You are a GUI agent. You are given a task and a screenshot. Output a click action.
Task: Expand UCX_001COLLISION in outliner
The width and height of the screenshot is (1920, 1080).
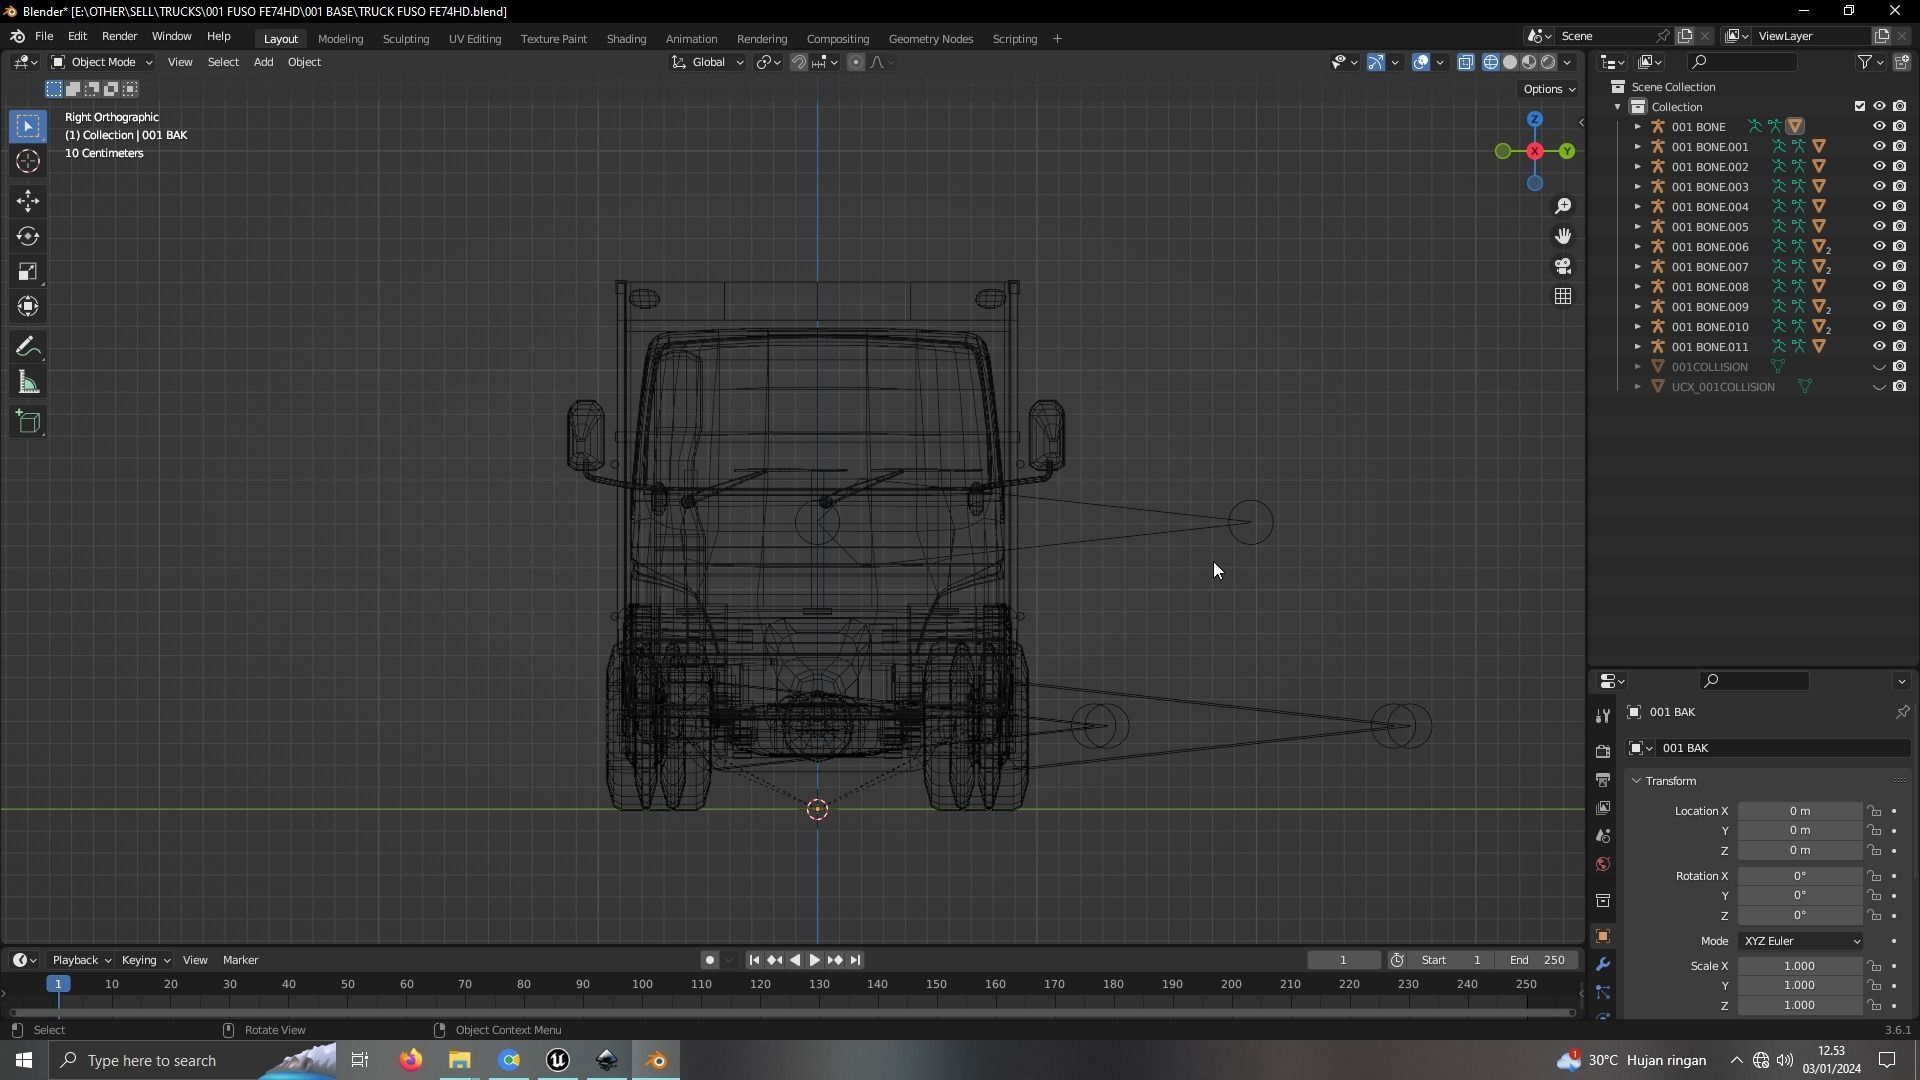[1638, 387]
